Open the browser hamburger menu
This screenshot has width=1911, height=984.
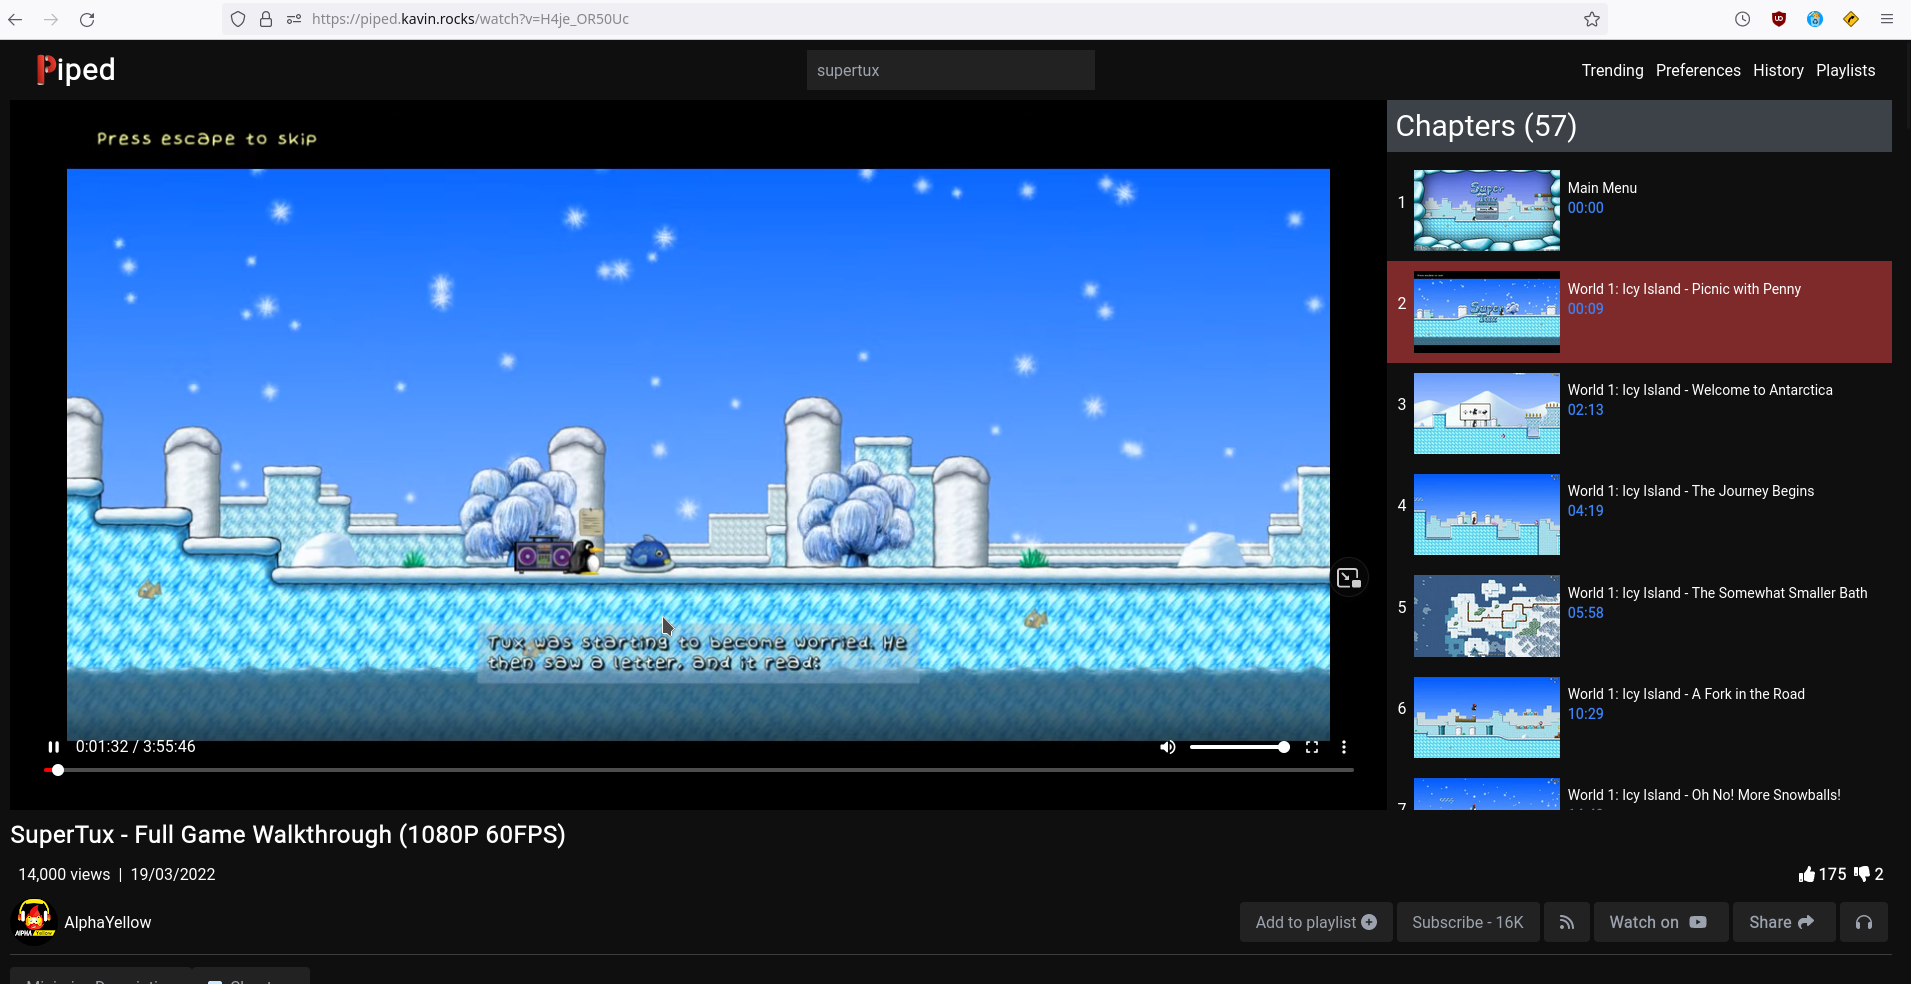click(1887, 19)
